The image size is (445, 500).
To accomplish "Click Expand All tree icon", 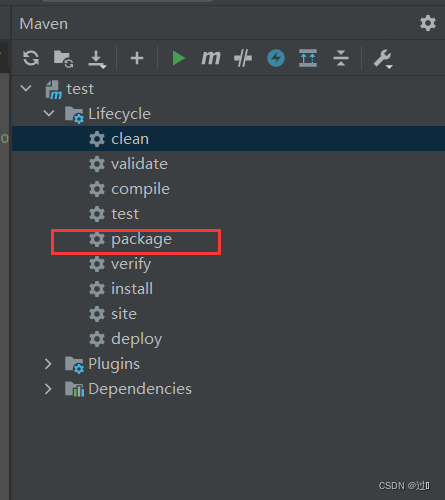I will [308, 58].
